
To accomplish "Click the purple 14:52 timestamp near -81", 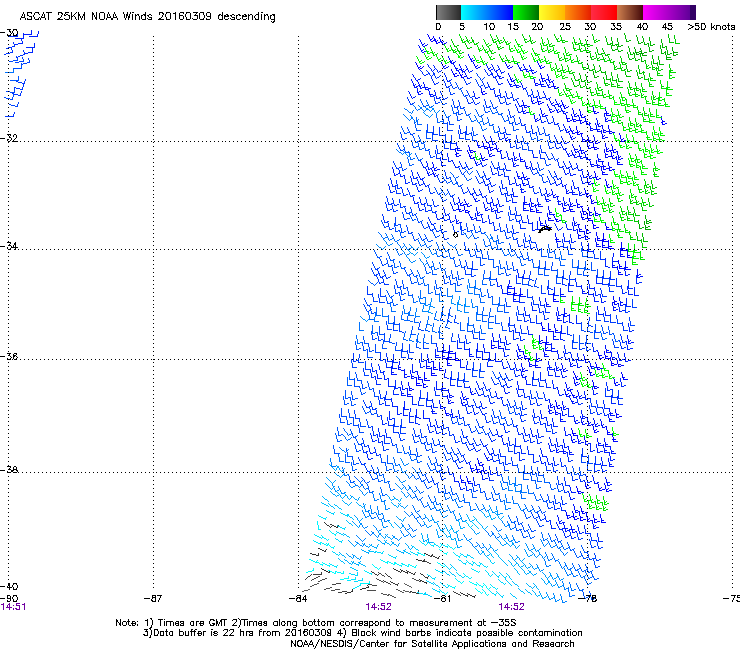I will tap(378, 607).
